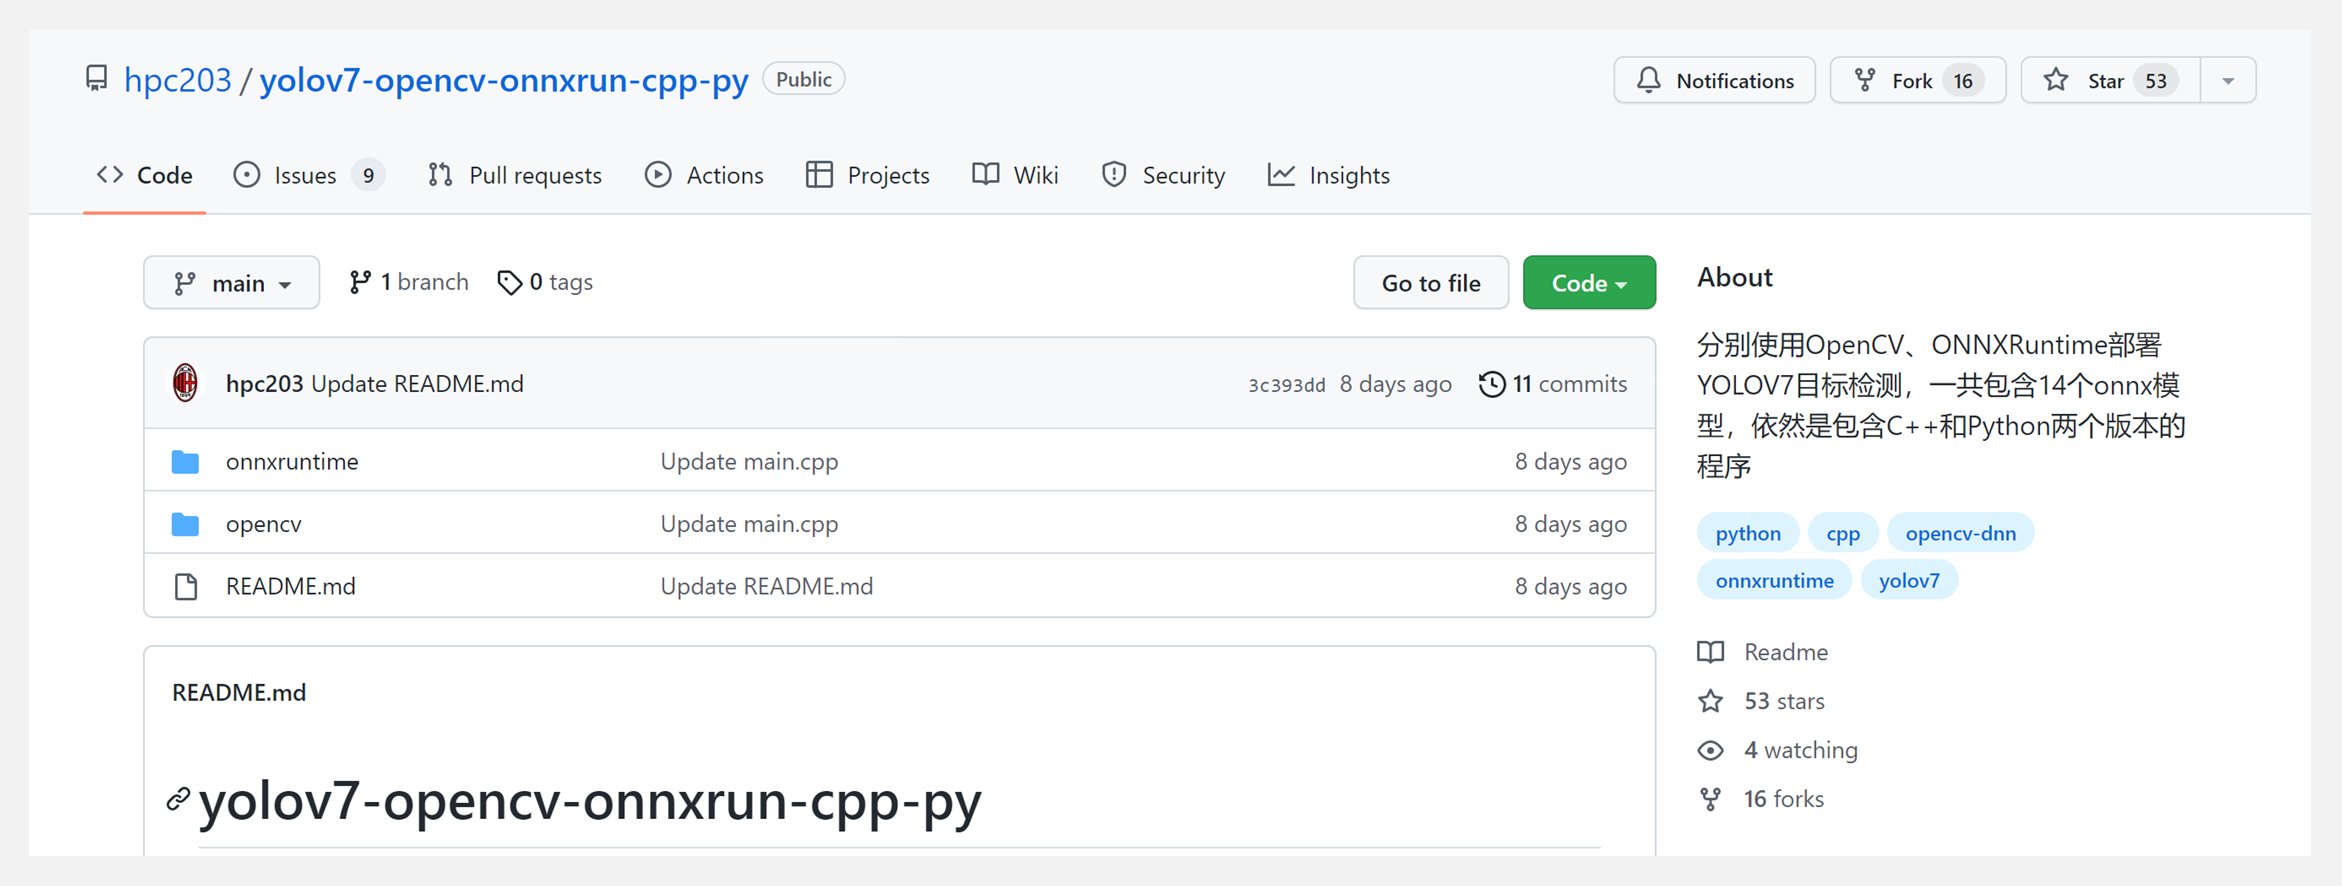The width and height of the screenshot is (2342, 886).
Task: Click the README.md file icon
Action: click(x=185, y=587)
